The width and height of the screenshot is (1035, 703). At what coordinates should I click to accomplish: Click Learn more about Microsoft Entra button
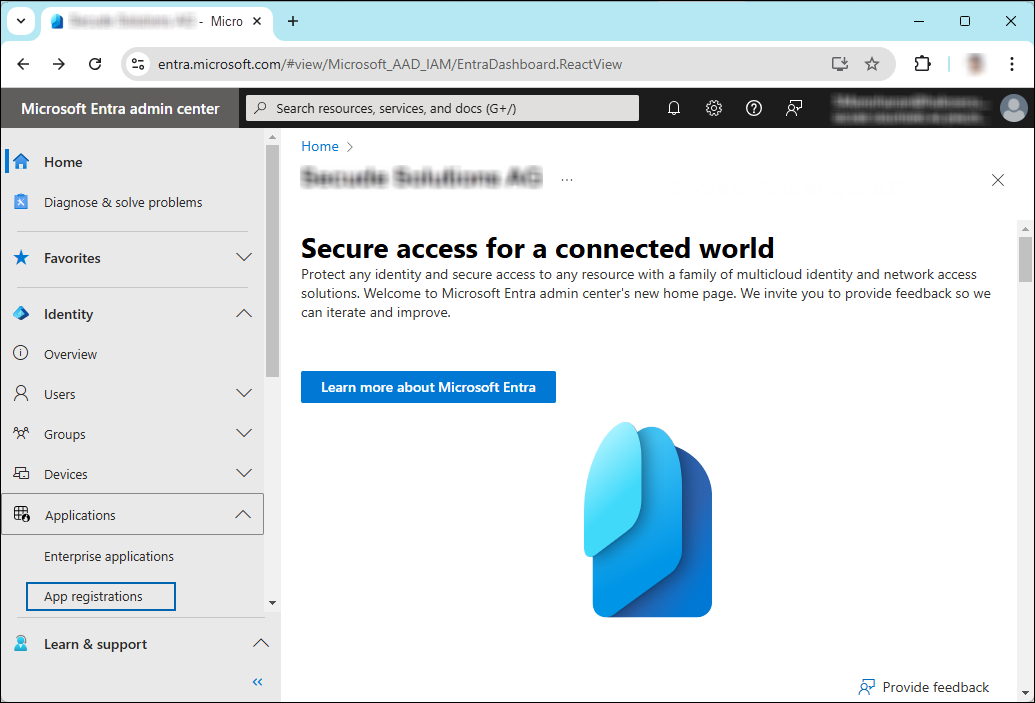(428, 387)
